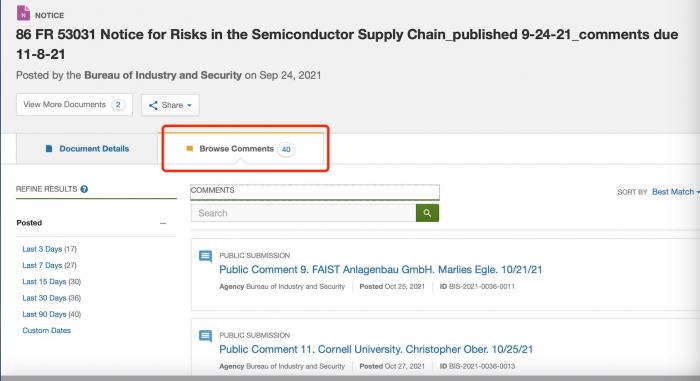
Task: Click comment icon beside Cornell University submission
Action: pos(205,336)
